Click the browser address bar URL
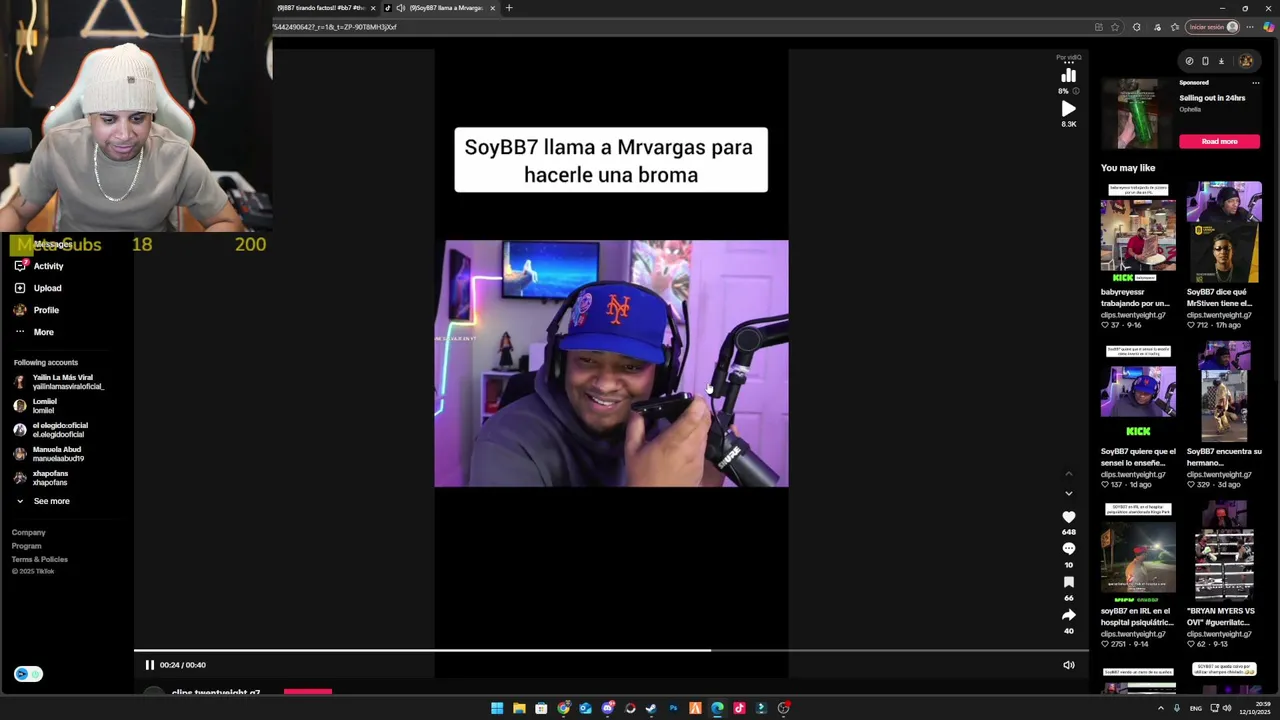This screenshot has height=720, width=1280. tap(335, 27)
